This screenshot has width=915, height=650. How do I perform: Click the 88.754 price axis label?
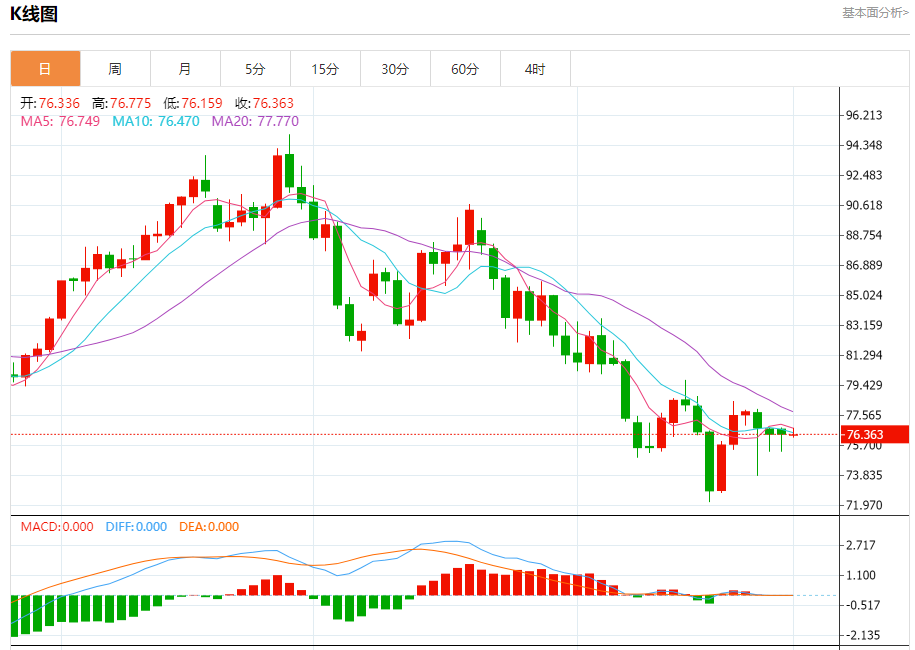click(x=864, y=235)
